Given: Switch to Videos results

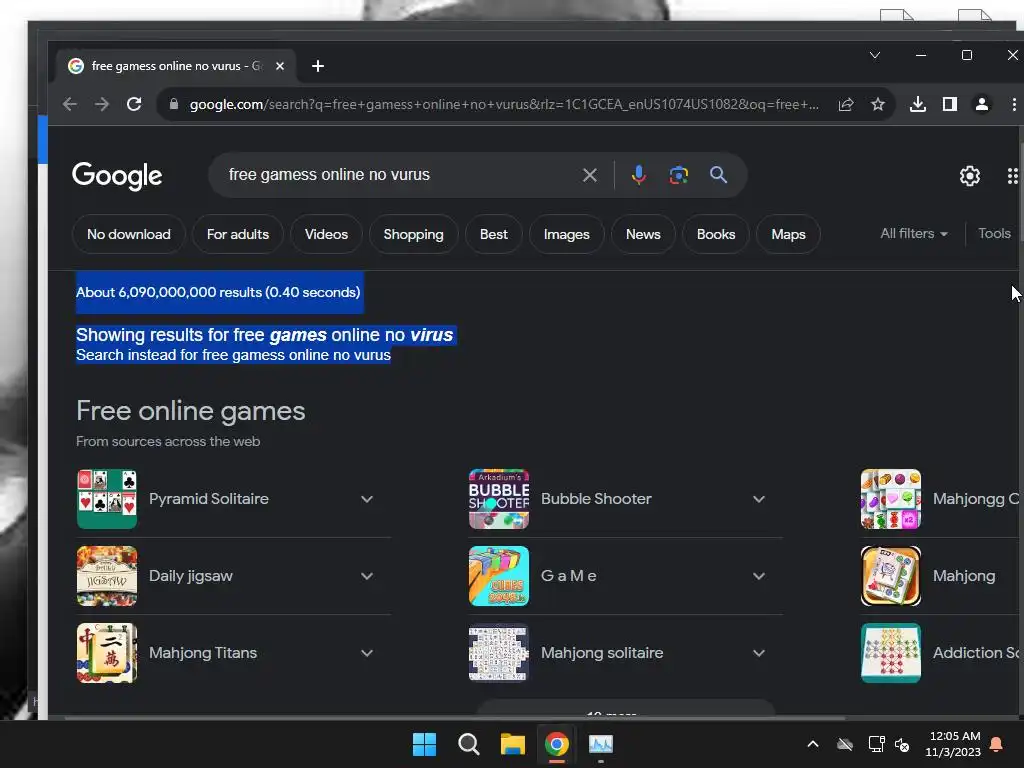Looking at the screenshot, I should point(326,234).
